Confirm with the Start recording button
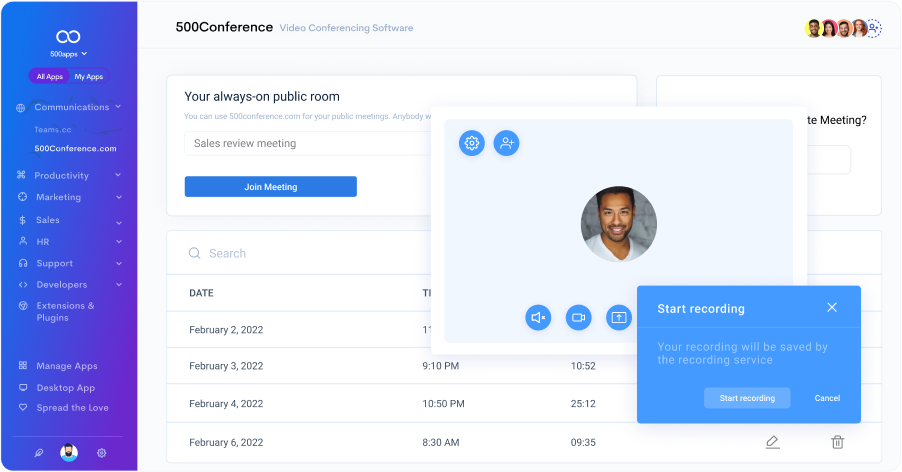Screen dimensions: 902x472 (747, 398)
